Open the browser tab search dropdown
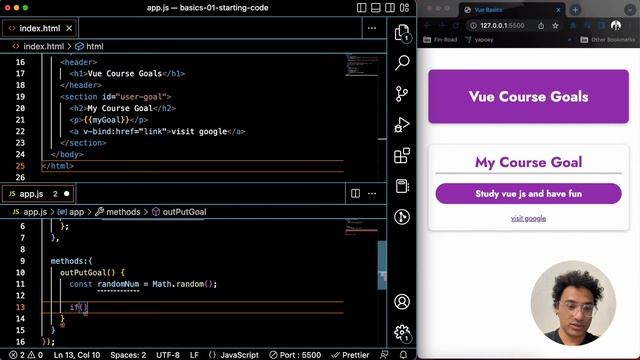640x360 pixels. pyautogui.click(x=630, y=10)
